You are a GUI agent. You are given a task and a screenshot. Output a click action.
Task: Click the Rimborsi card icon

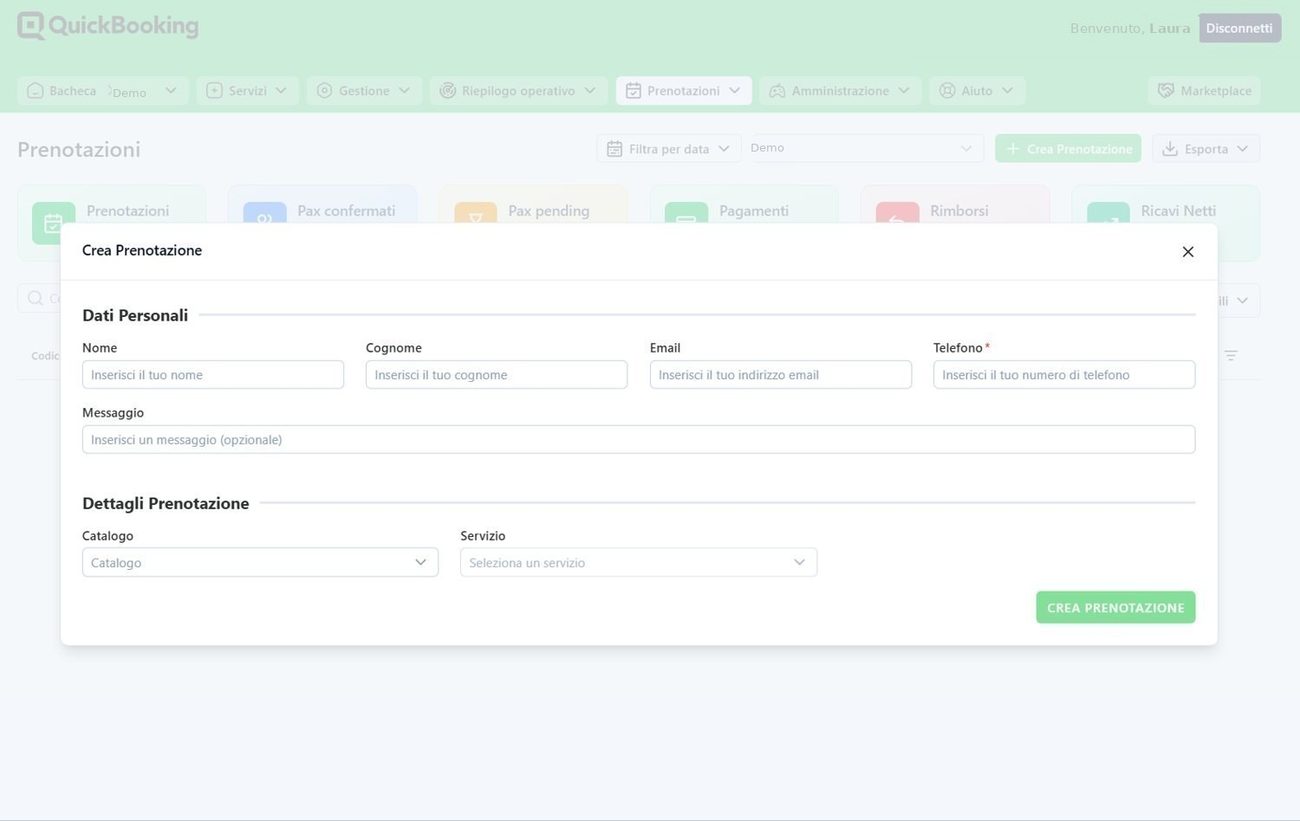click(897, 213)
